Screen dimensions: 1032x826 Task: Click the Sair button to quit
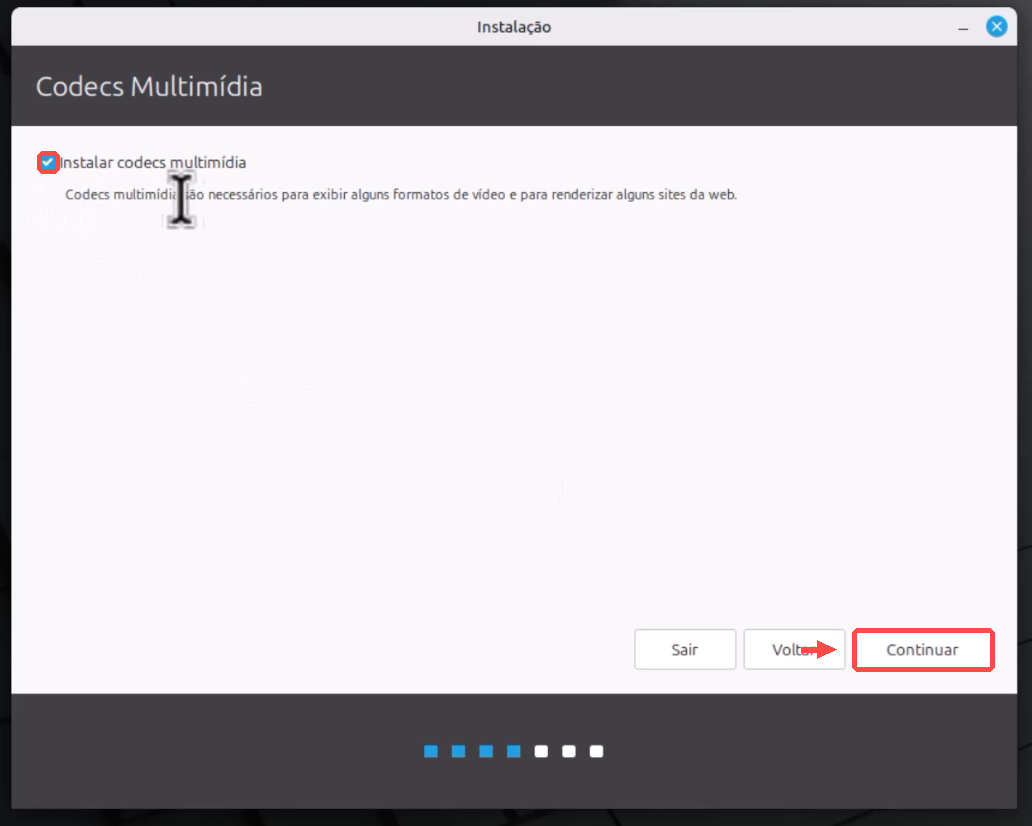click(684, 650)
